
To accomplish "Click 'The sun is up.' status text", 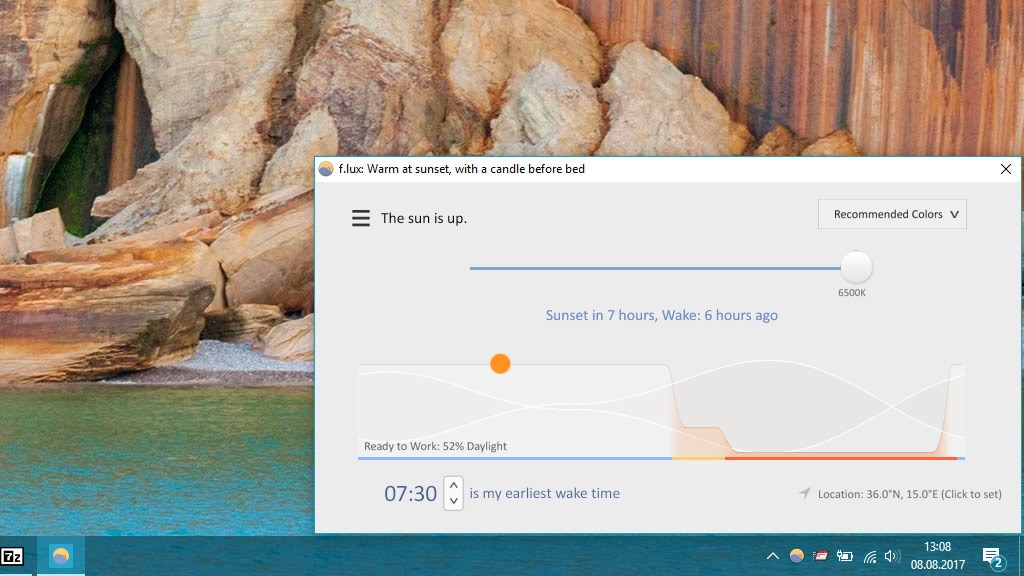I will [x=424, y=218].
